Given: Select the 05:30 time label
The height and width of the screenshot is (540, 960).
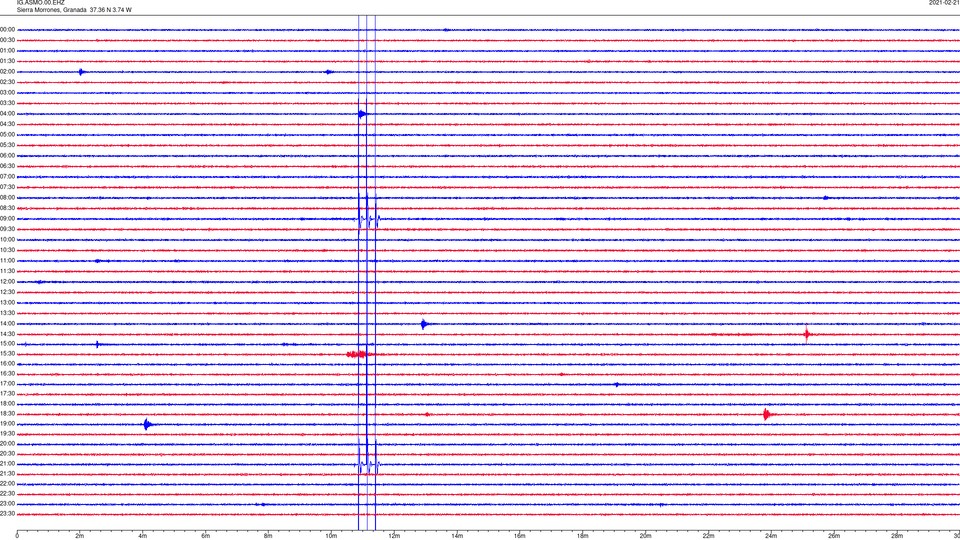Looking at the screenshot, I should [x=7, y=145].
